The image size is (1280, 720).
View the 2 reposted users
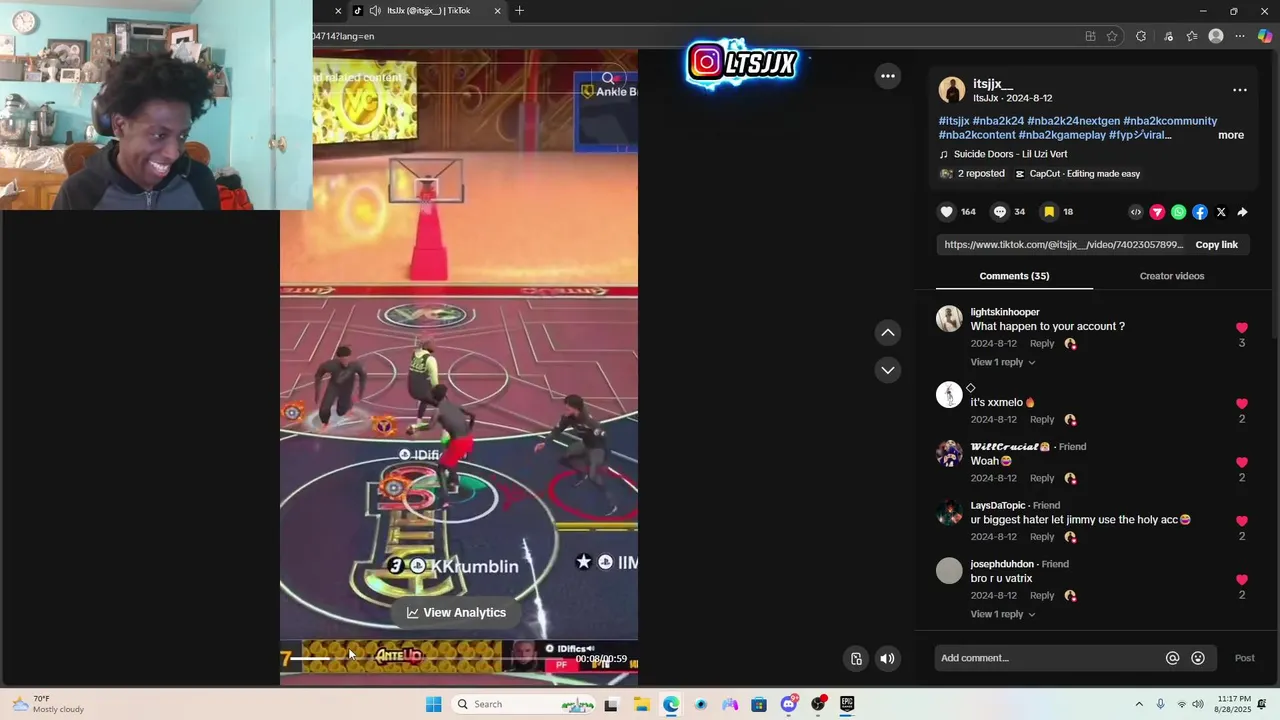972,174
